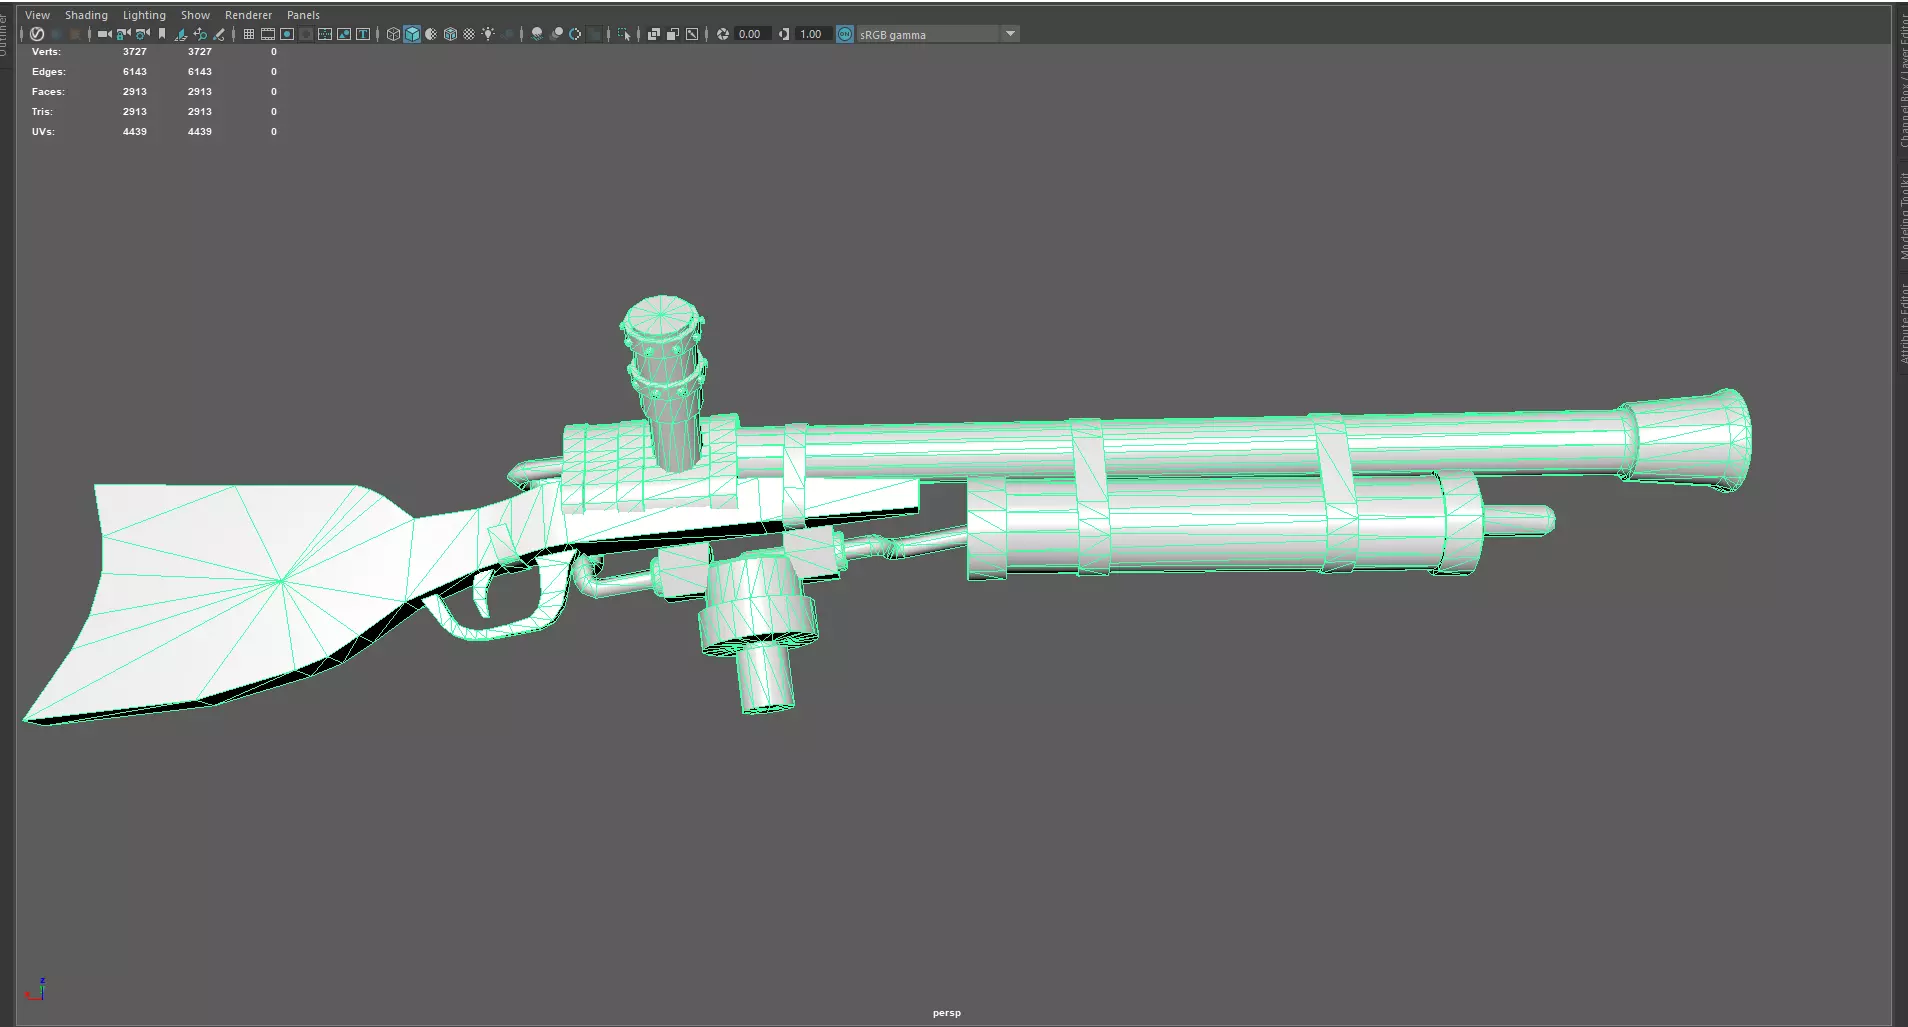Toggle the viewport Grid icon
The height and width of the screenshot is (1027, 1908).
tap(249, 34)
